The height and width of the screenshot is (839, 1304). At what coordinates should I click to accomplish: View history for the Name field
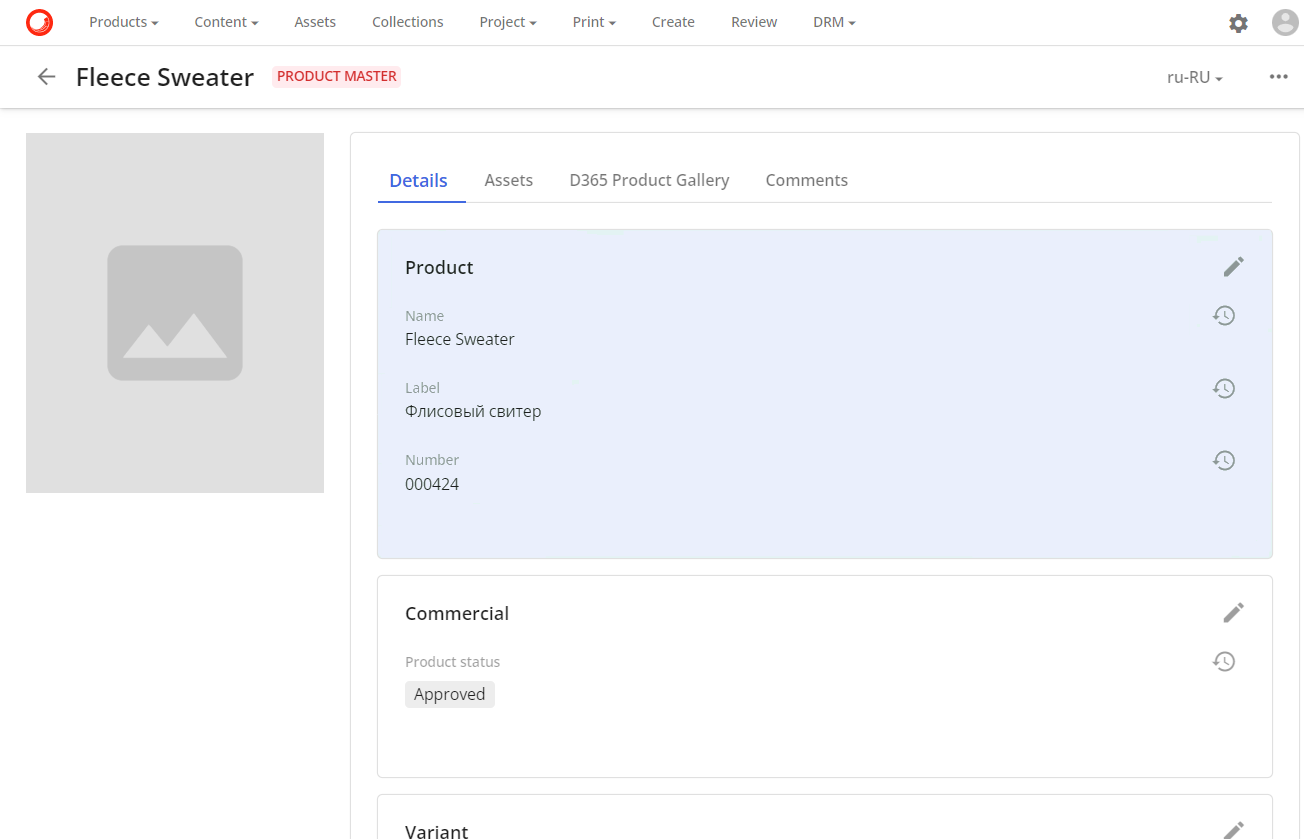(1224, 316)
